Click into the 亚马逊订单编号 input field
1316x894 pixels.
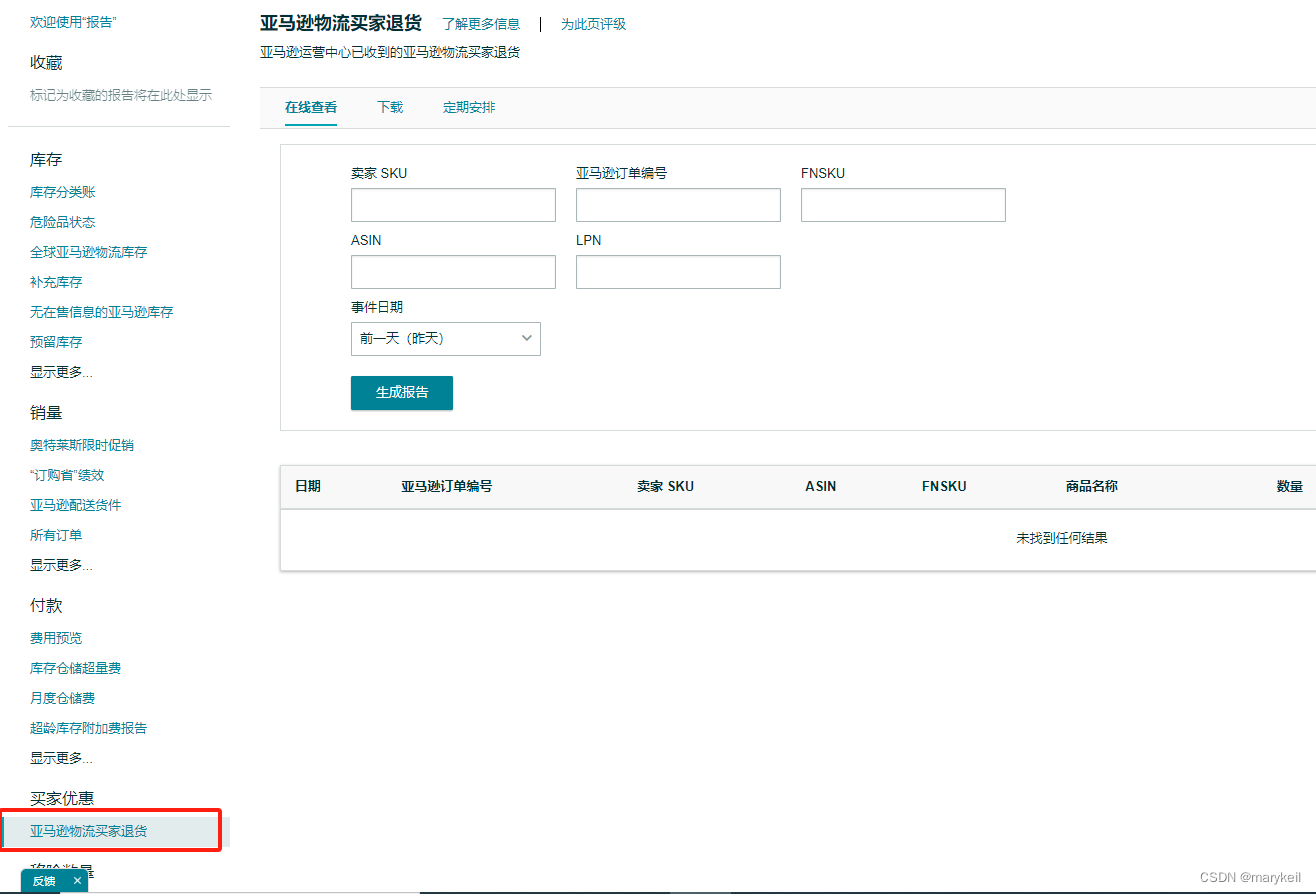[678, 205]
